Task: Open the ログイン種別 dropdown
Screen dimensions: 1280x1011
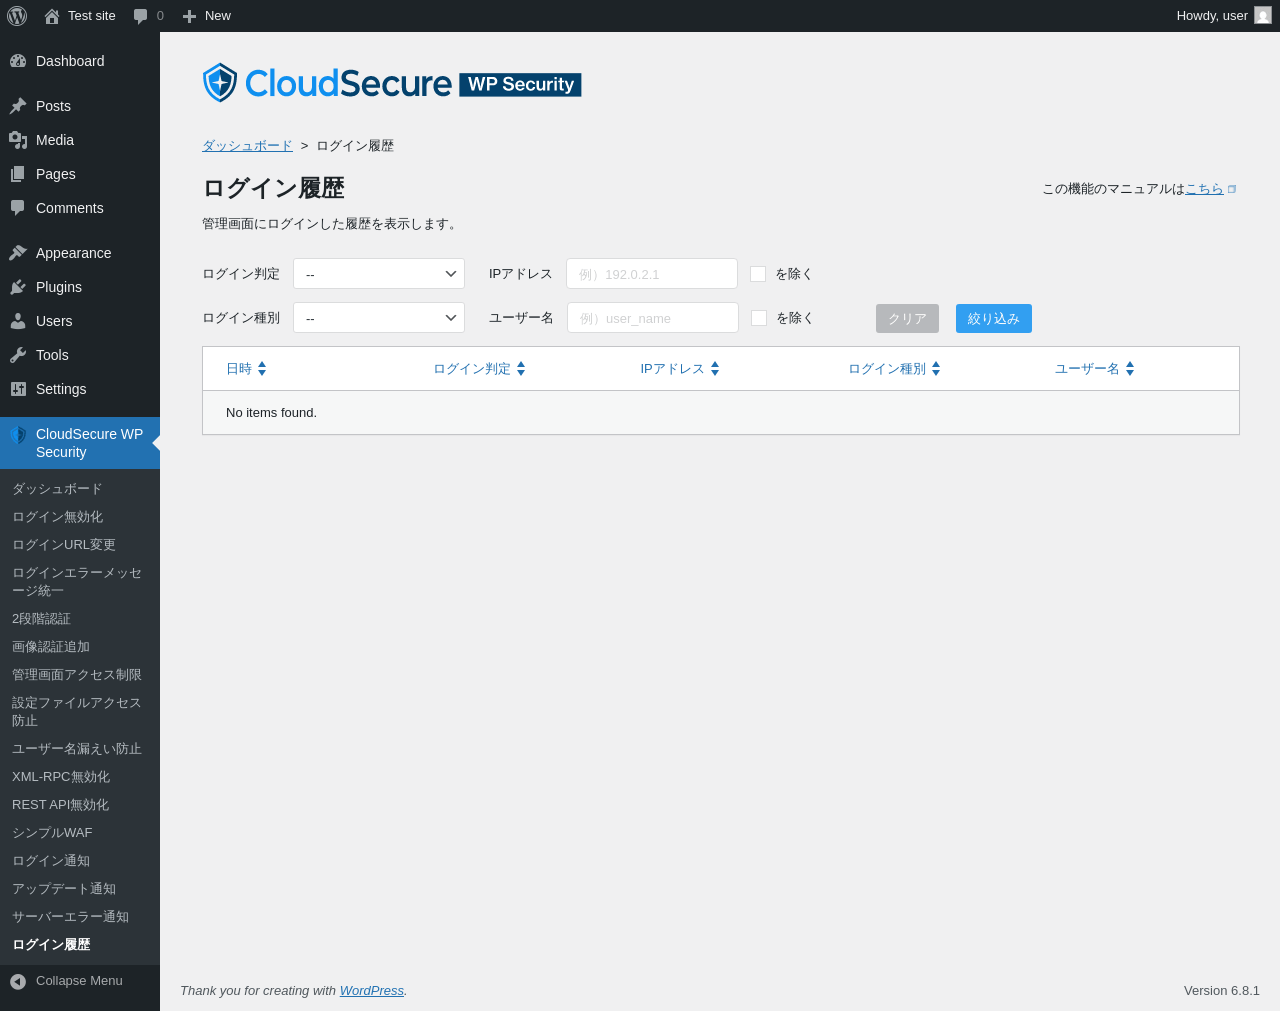Action: coord(379,318)
